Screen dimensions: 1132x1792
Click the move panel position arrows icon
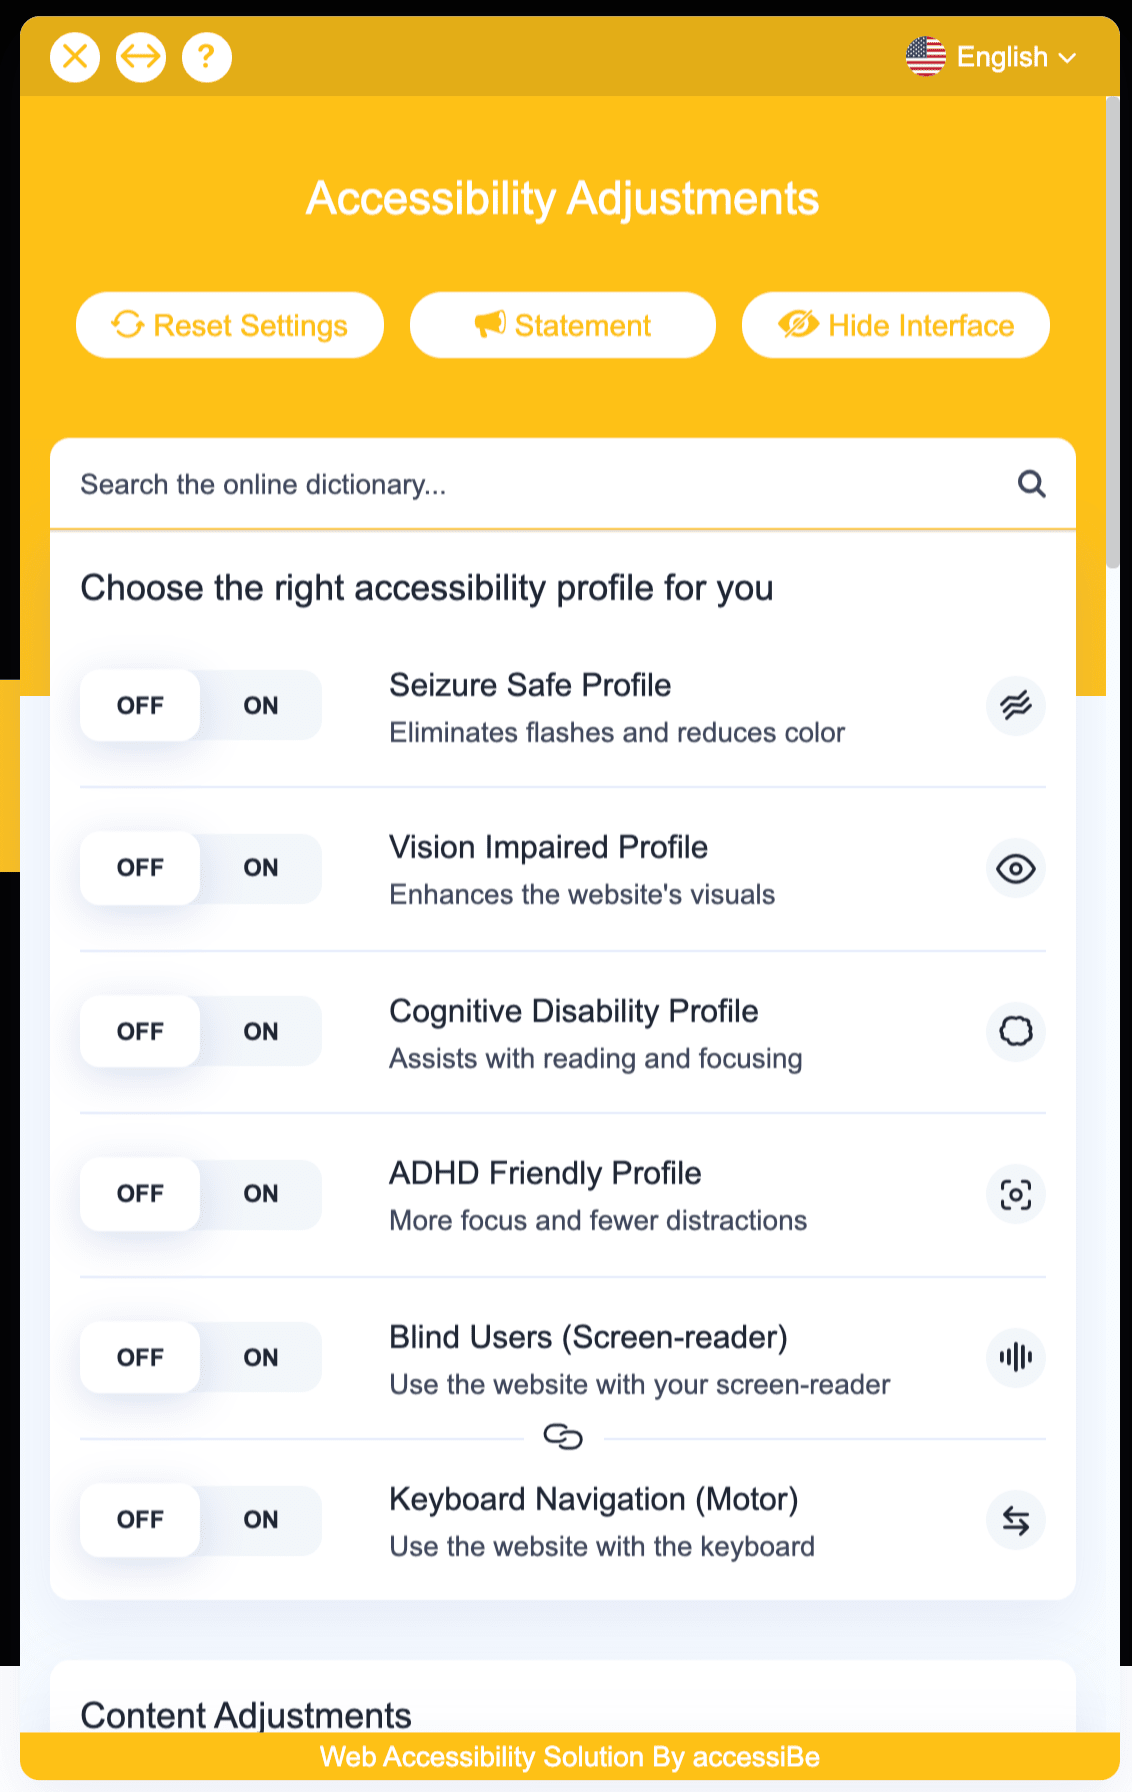(x=141, y=57)
